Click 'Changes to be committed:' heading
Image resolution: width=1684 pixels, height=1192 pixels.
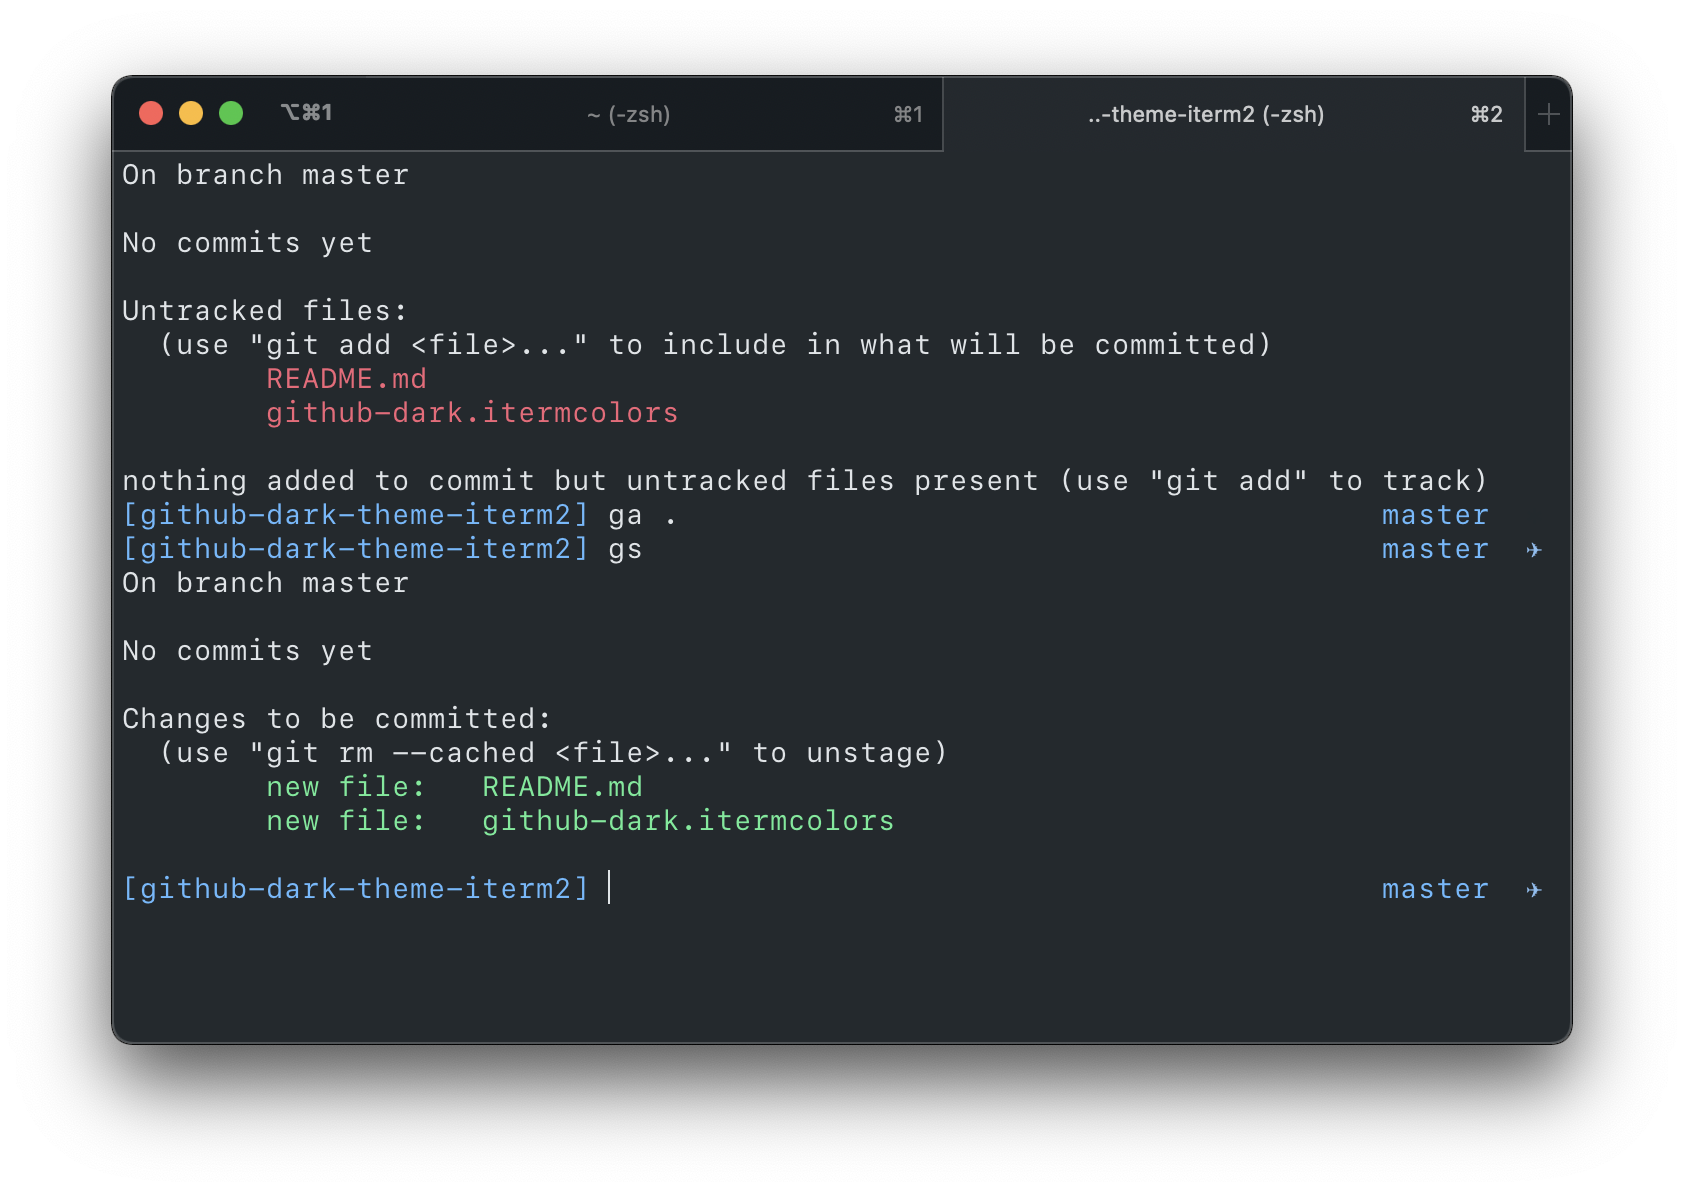tap(337, 719)
